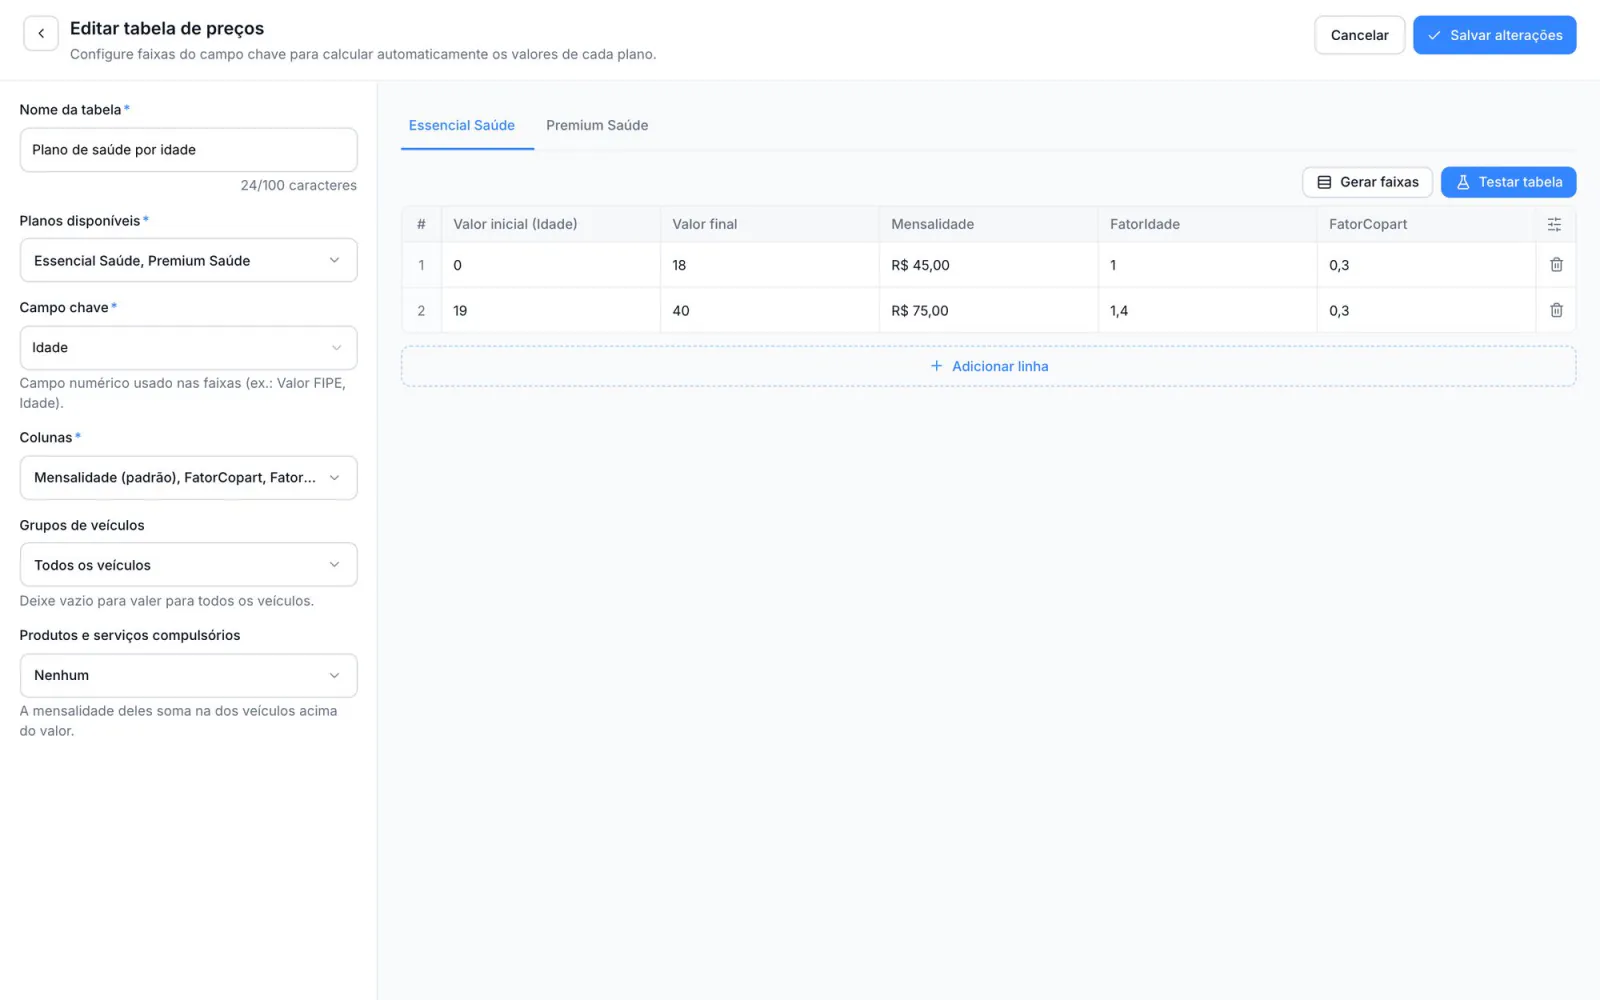Screen dimensions: 1600x1000
Task: Open Grupos de veículos dropdown
Action: pyautogui.click(x=188, y=565)
